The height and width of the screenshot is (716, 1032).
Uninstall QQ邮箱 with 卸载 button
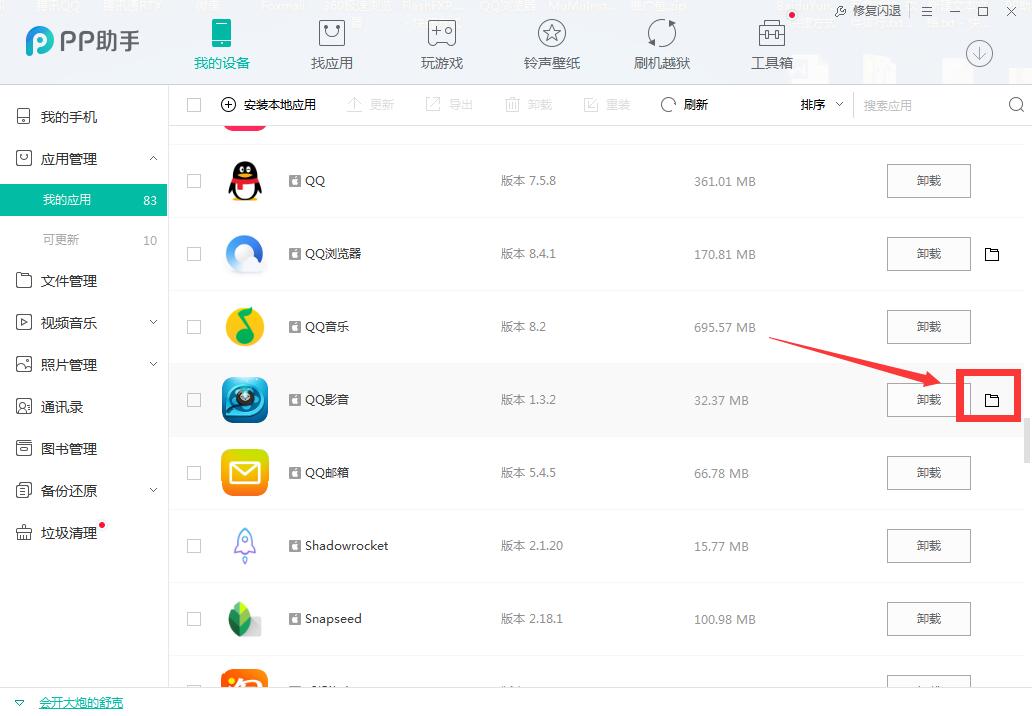click(929, 473)
